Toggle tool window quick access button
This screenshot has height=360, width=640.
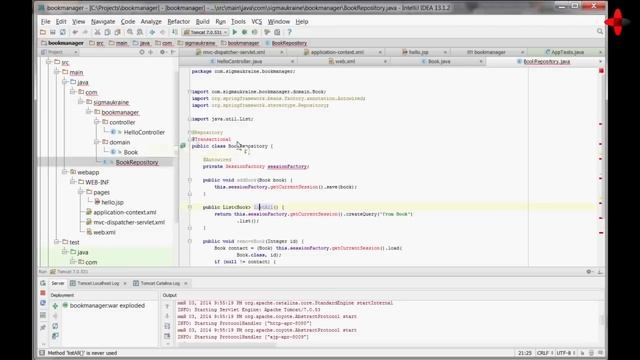(x=42, y=353)
